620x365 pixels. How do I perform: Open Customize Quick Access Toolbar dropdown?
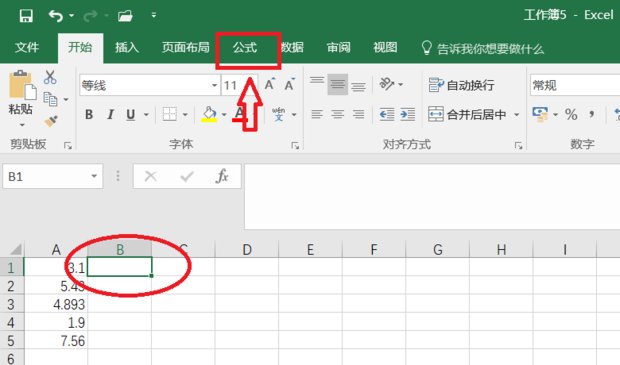coord(154,15)
